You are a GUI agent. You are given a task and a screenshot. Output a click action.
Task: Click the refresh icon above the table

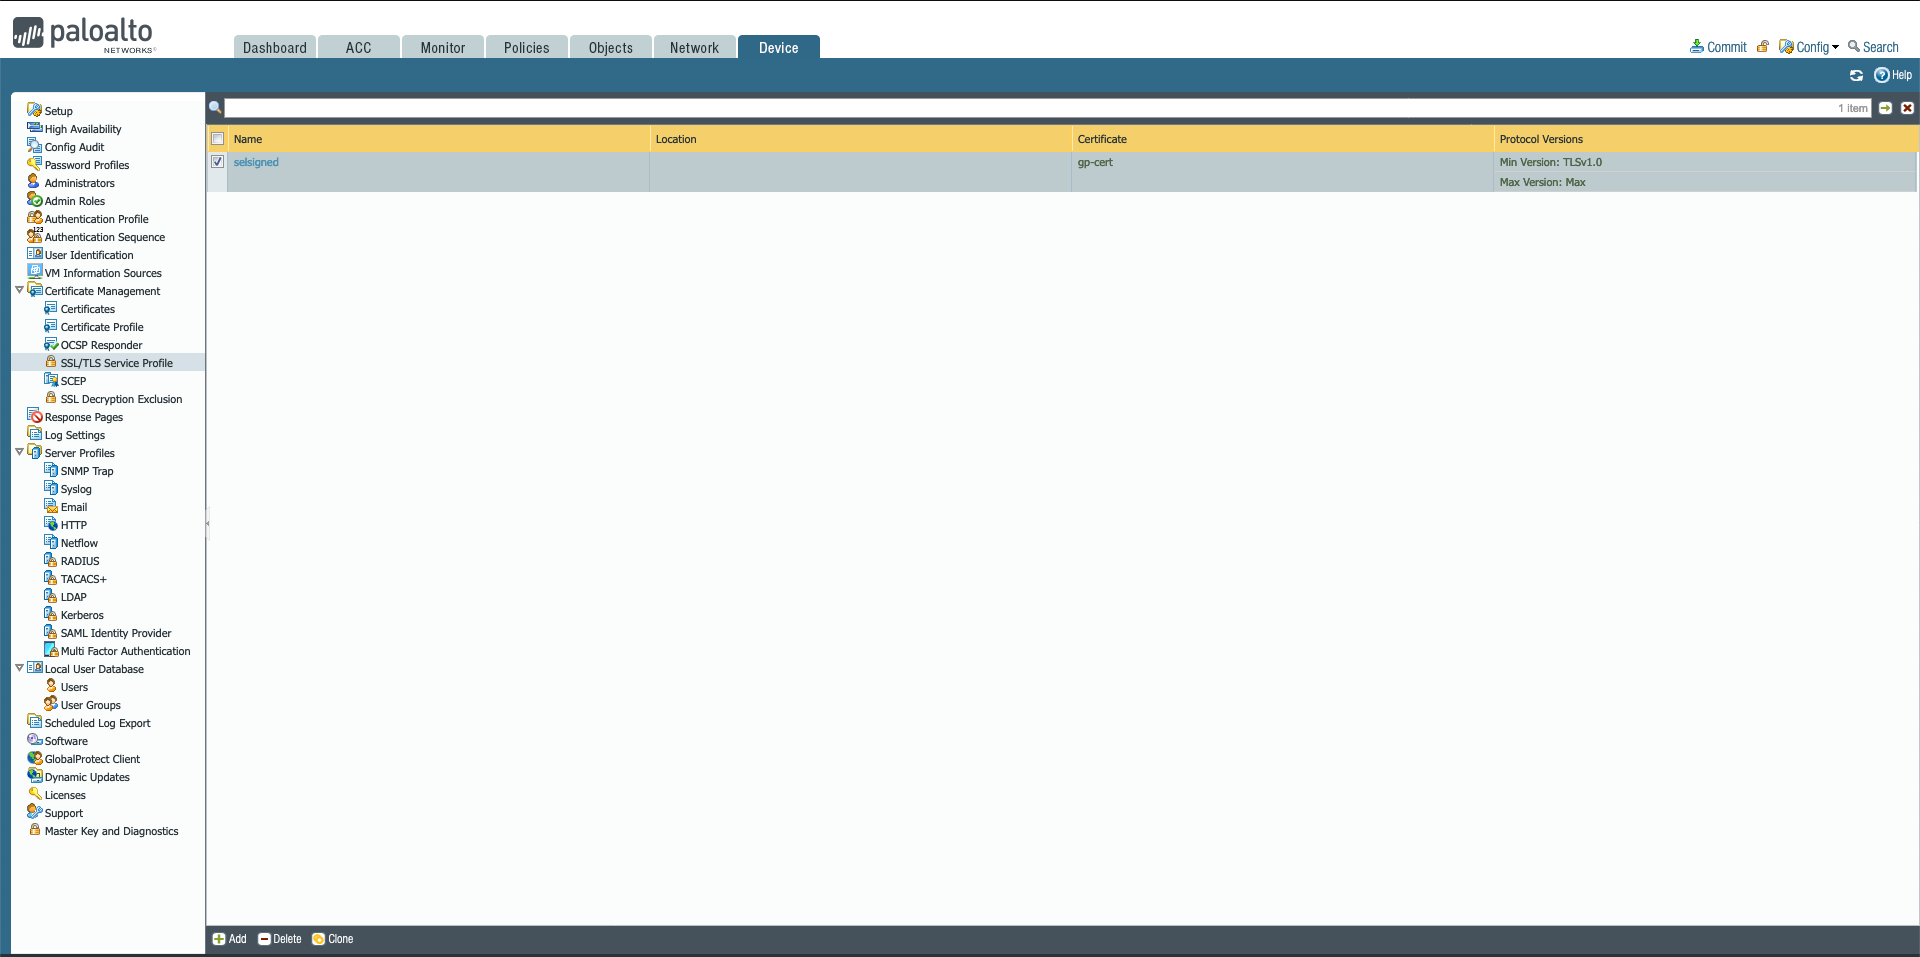tap(1856, 75)
